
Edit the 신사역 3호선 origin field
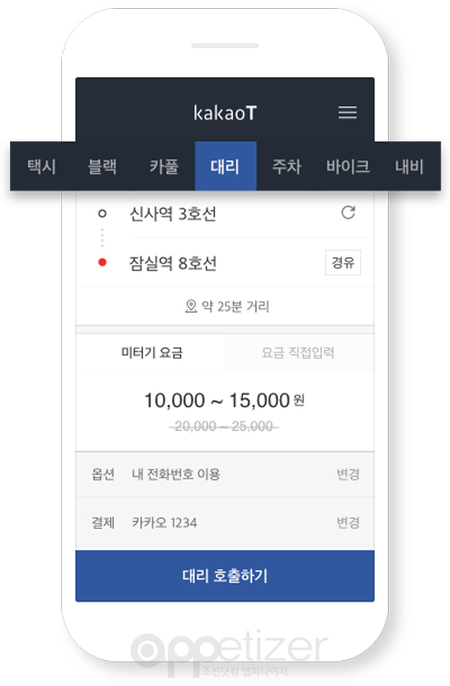click(x=173, y=214)
